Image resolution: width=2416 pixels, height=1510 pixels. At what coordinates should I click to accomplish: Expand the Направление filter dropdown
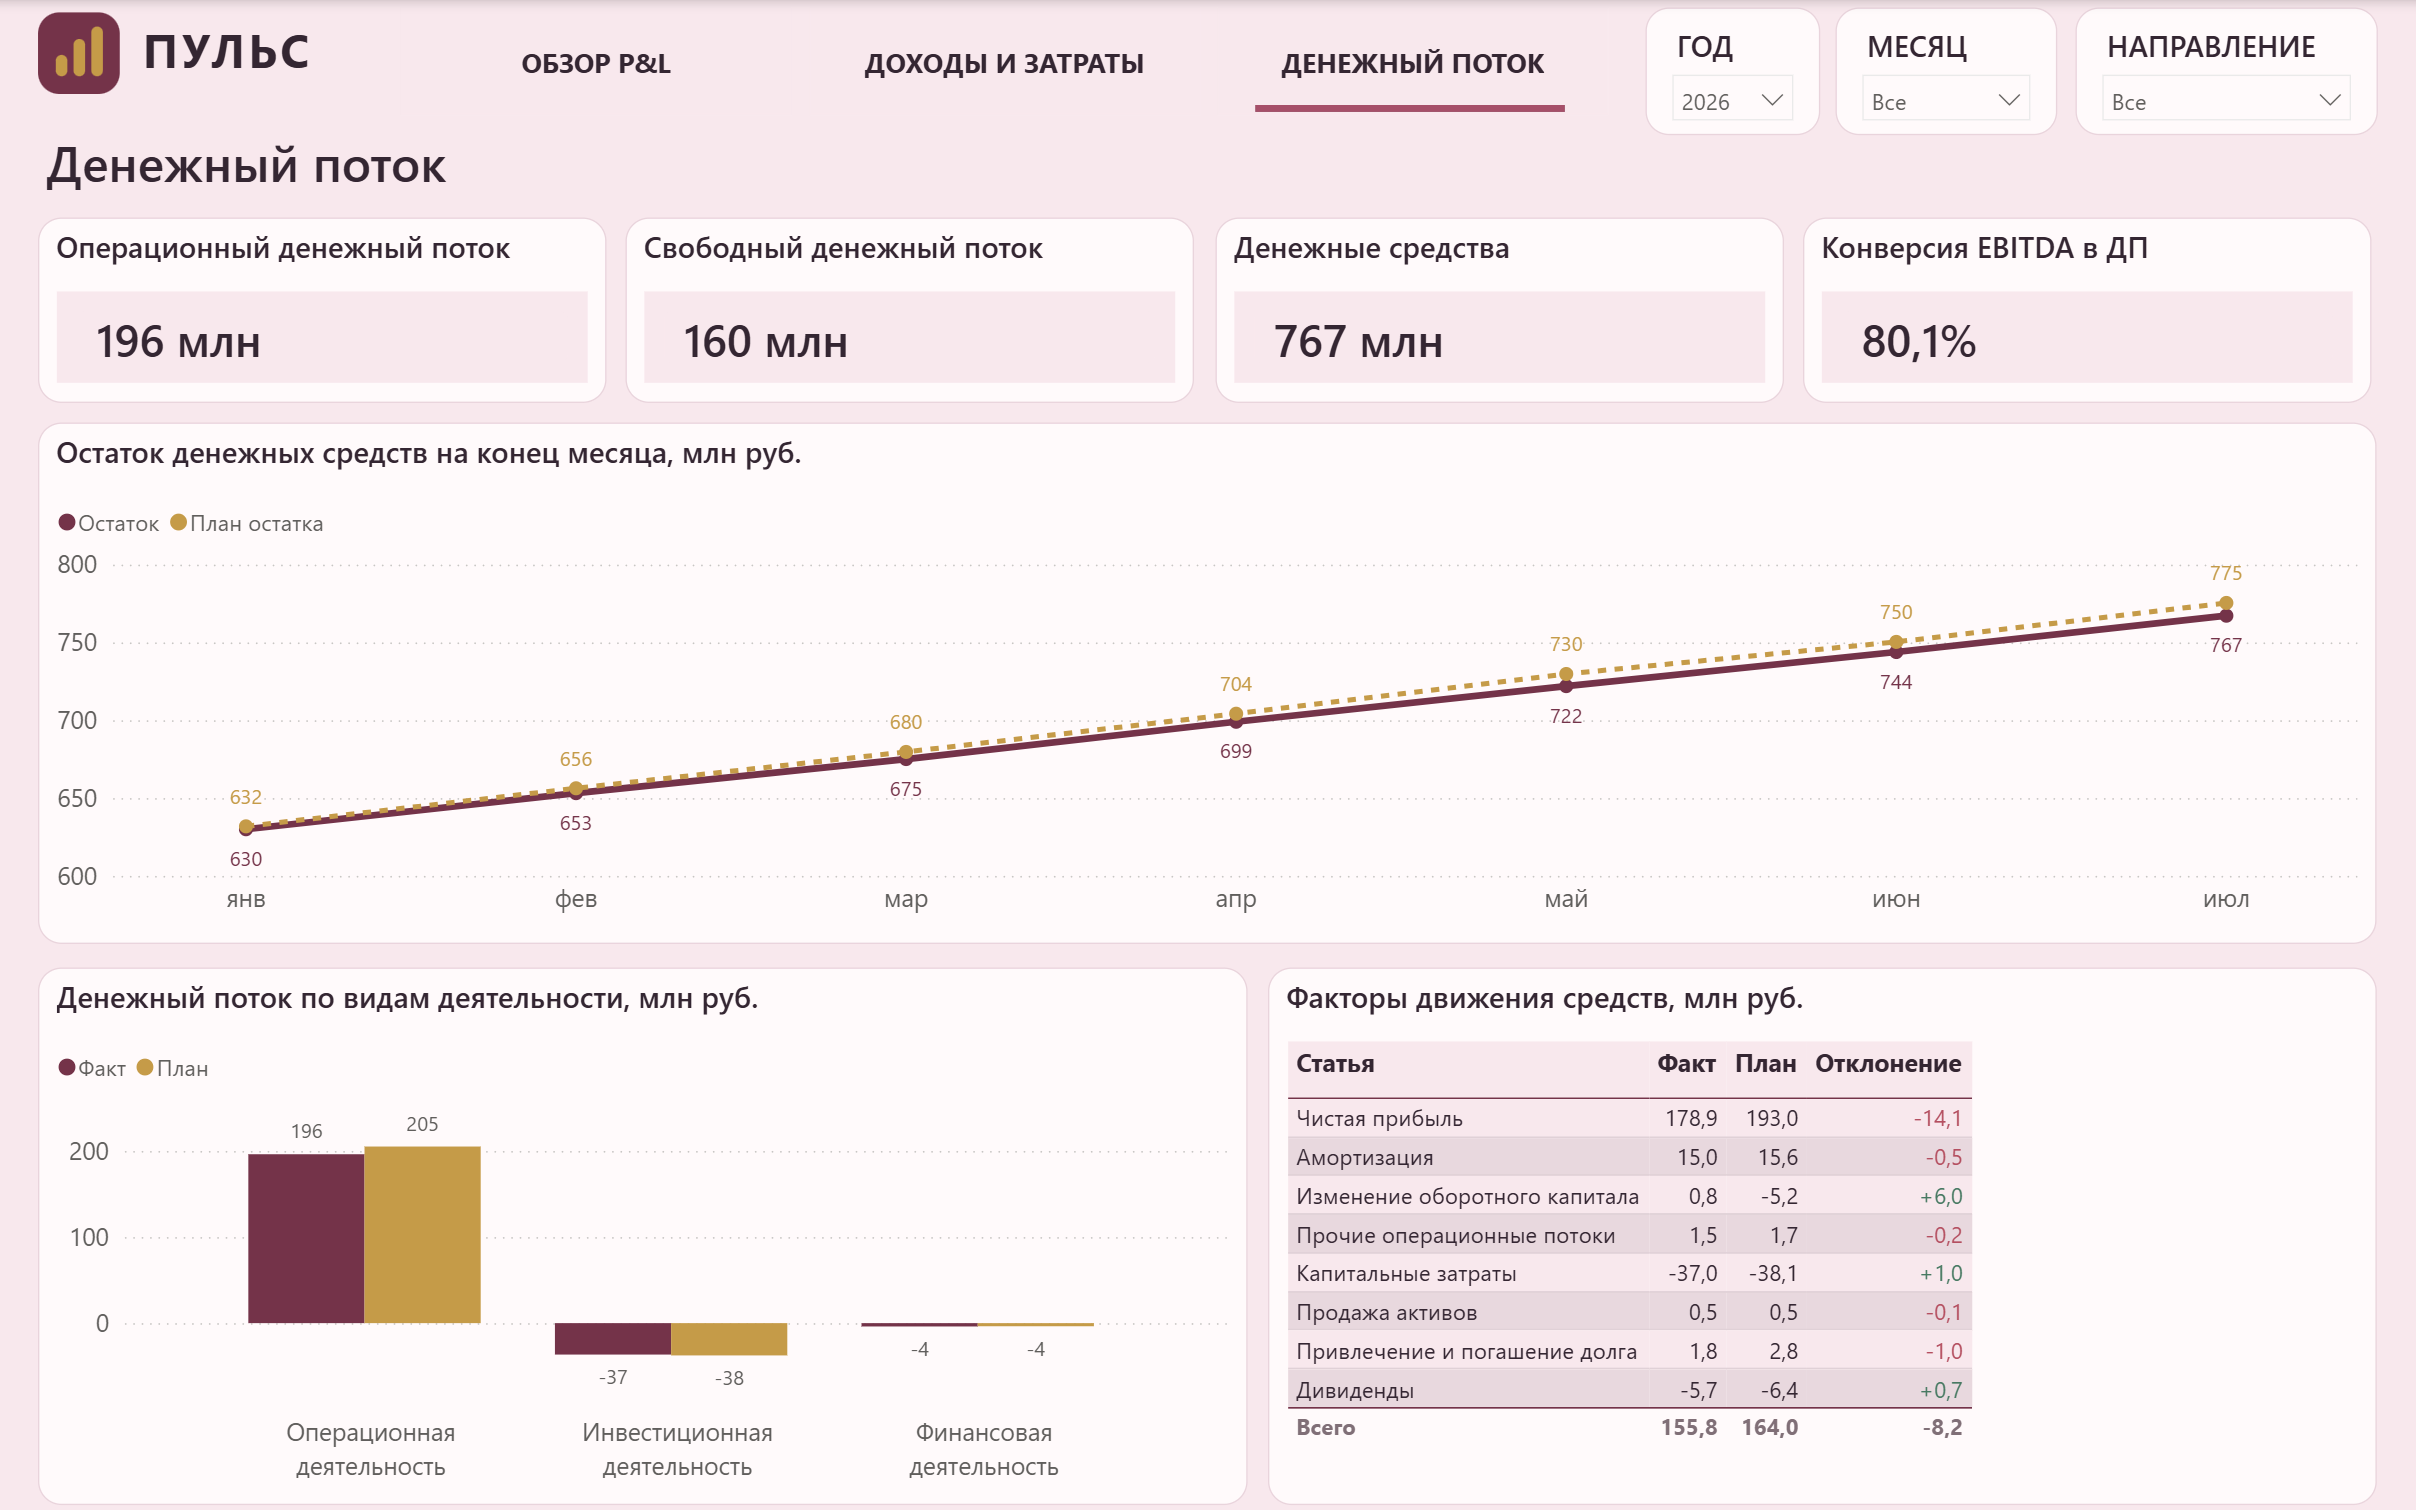pyautogui.click(x=2225, y=100)
